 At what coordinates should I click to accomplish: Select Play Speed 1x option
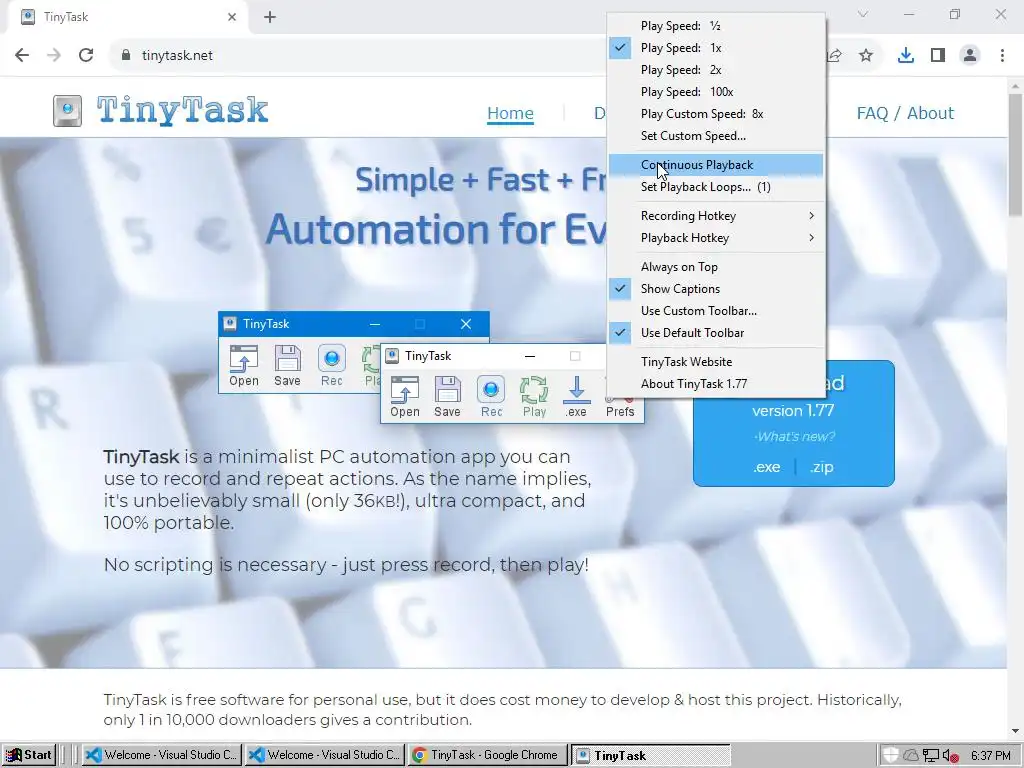click(x=716, y=48)
